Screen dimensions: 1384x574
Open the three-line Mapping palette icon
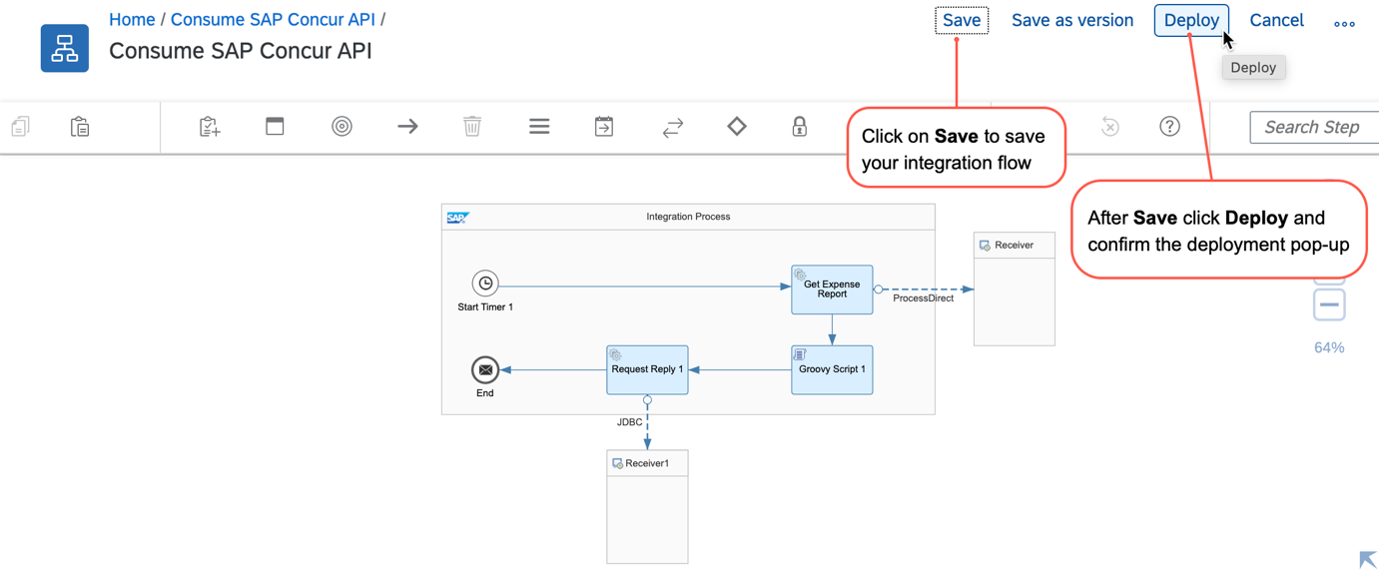click(x=539, y=126)
